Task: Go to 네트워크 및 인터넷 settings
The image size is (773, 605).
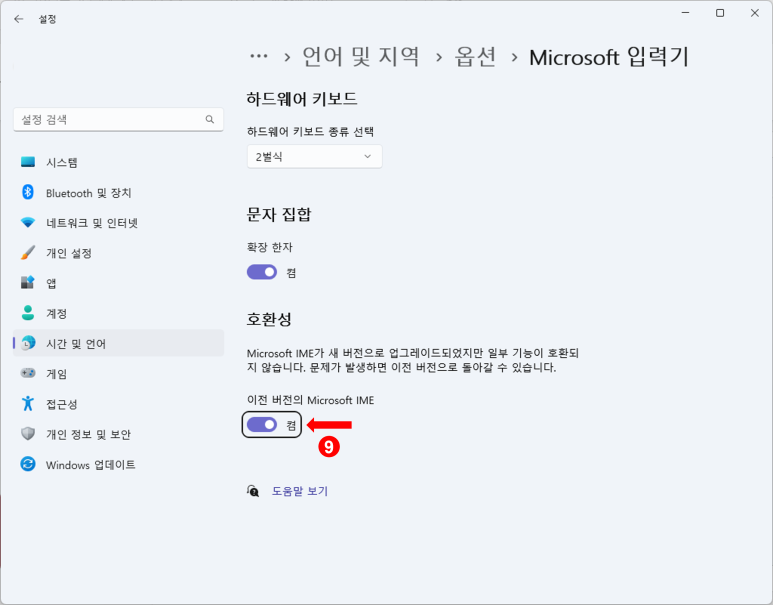Action: 118,223
